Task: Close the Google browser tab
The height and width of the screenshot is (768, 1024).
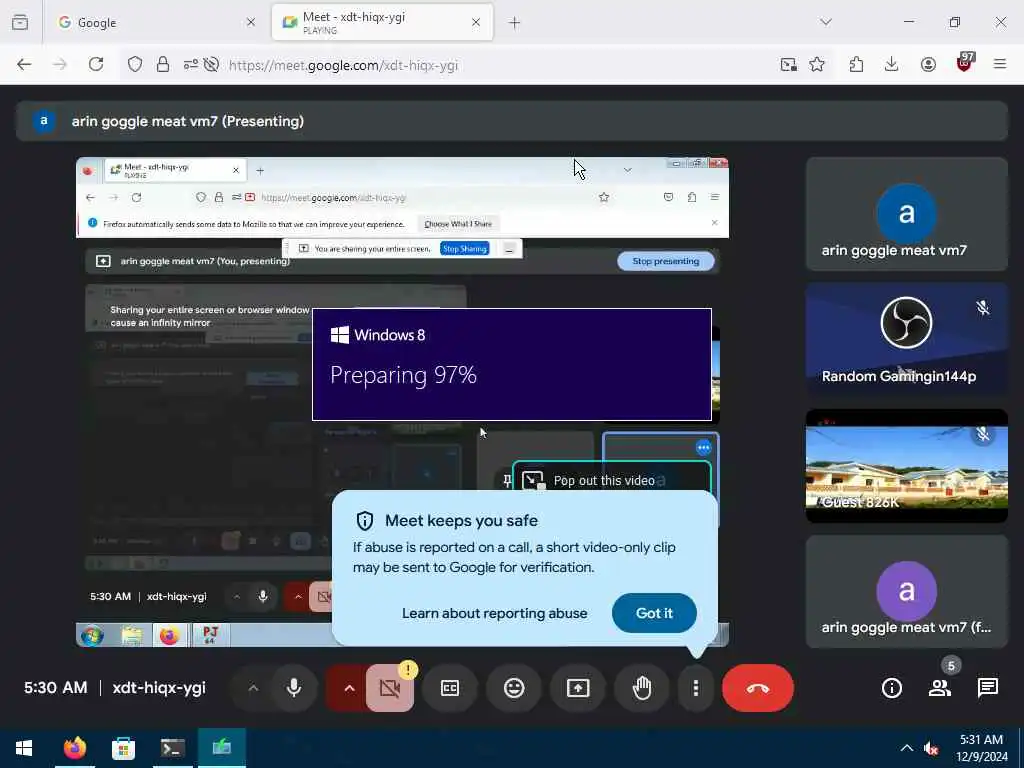Action: tap(251, 22)
